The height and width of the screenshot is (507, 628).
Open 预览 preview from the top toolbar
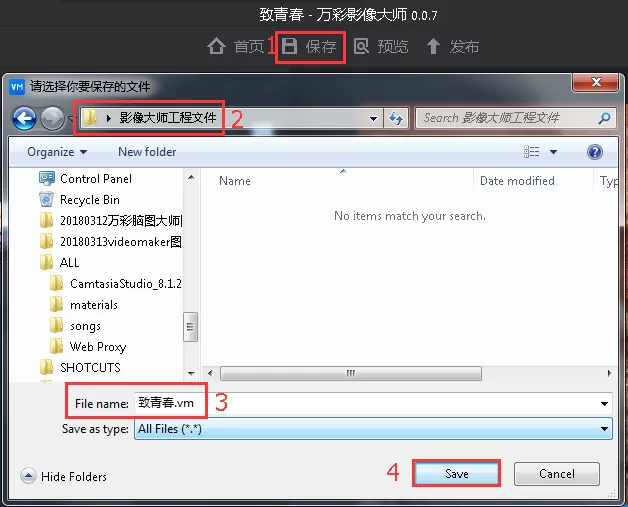(380, 46)
